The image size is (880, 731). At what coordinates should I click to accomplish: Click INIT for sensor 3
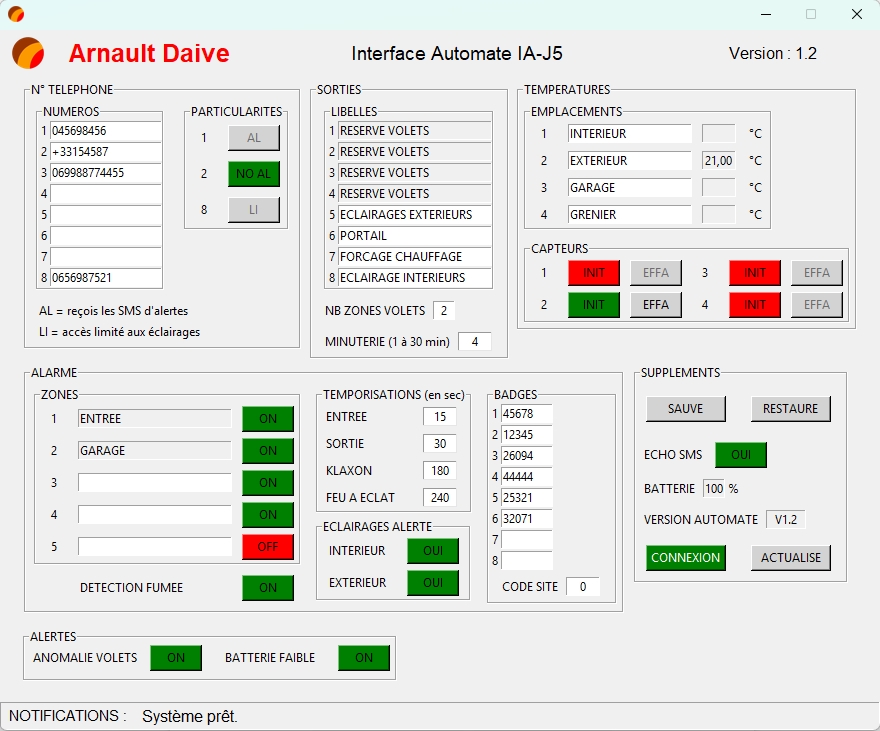point(755,273)
